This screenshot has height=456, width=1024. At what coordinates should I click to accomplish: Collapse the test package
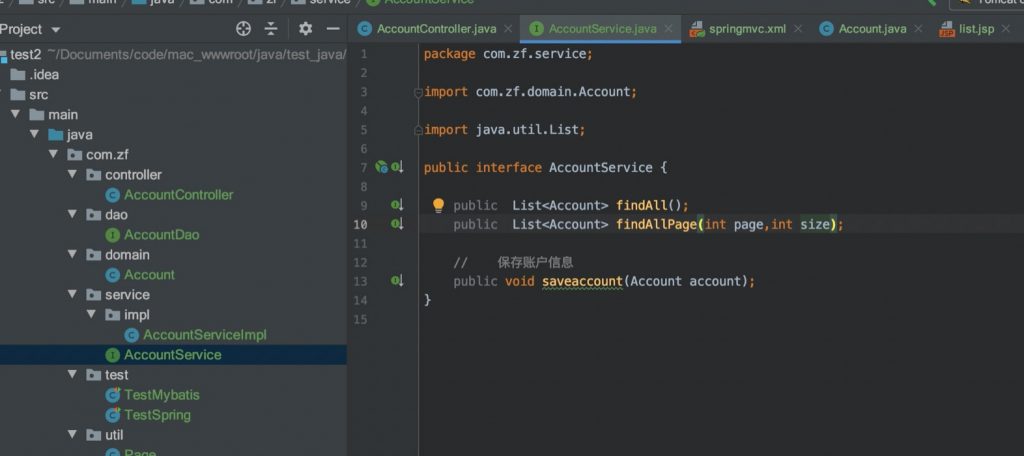tap(72, 374)
